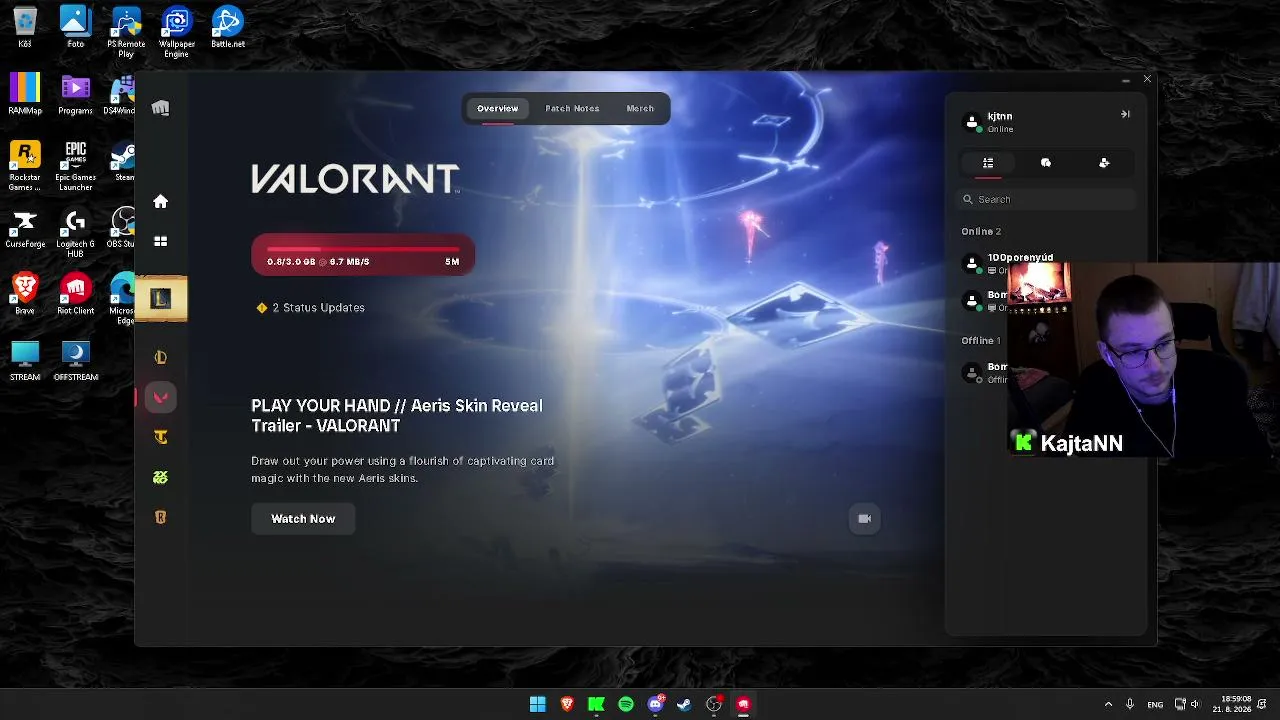This screenshot has height=720, width=1280.
Task: Open the Riot Client desktop shortcut
Action: 76,294
